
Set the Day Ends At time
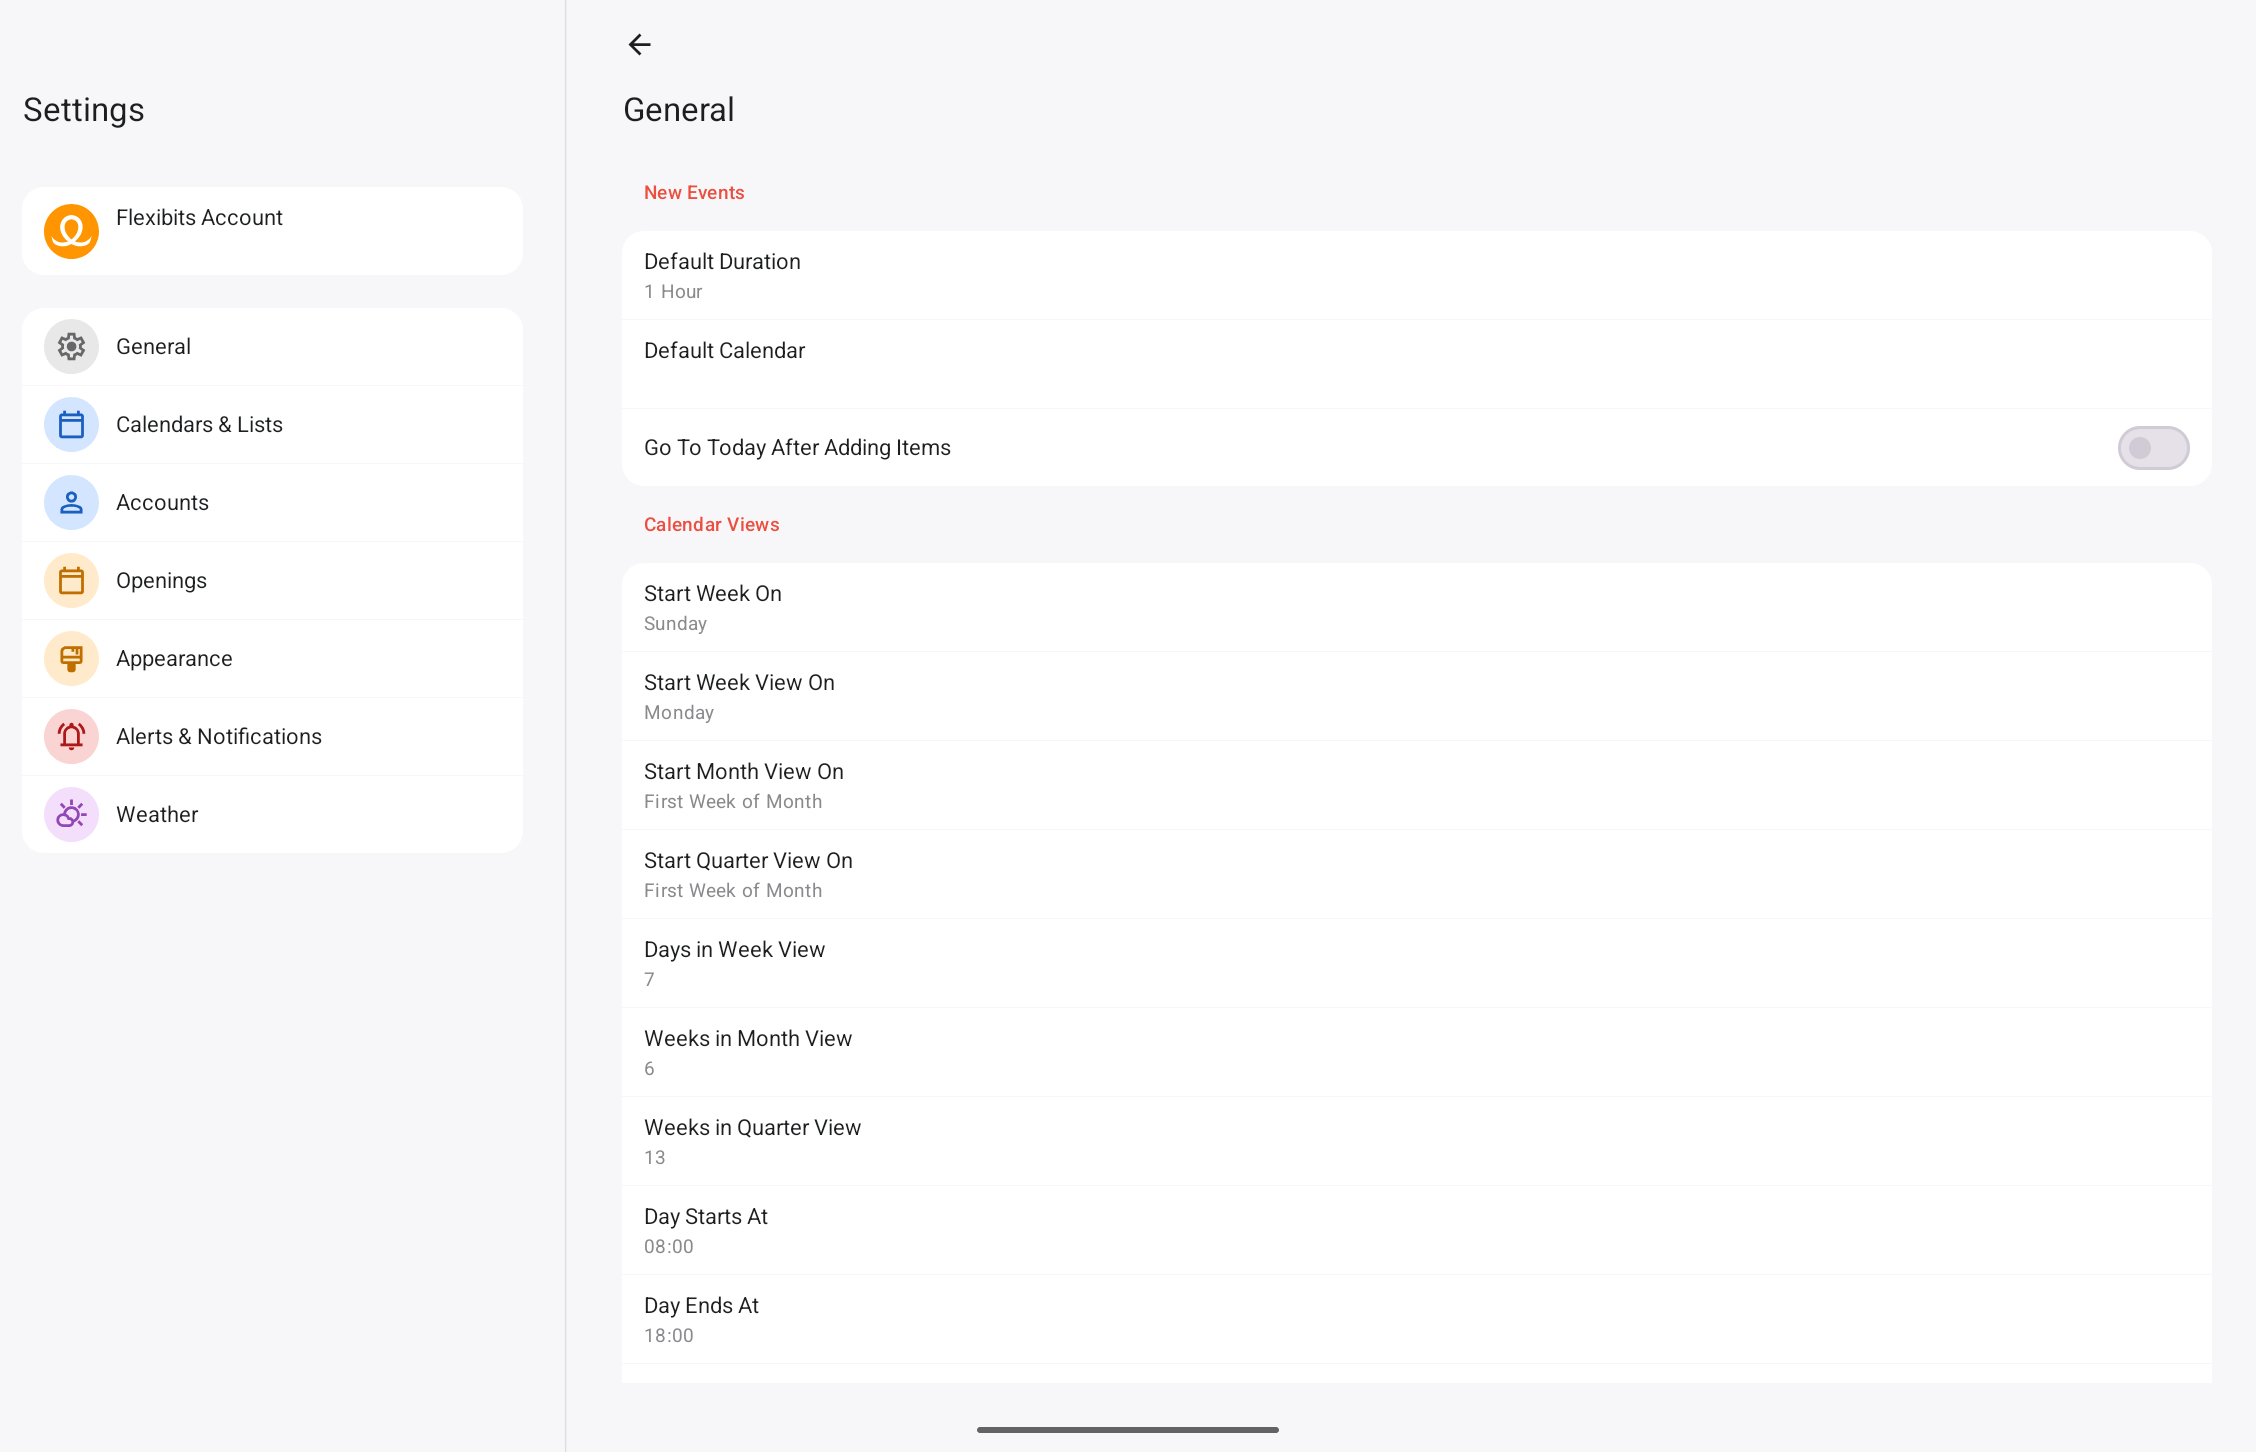[x=1416, y=1320]
